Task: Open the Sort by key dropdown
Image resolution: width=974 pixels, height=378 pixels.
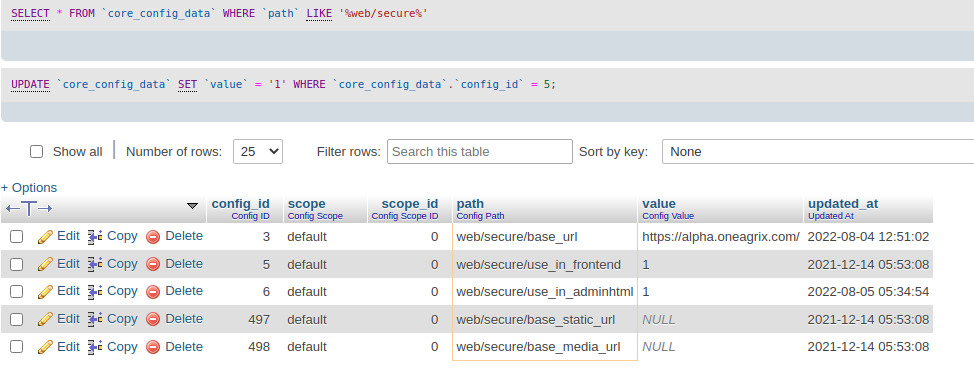Action: pyautogui.click(x=817, y=151)
